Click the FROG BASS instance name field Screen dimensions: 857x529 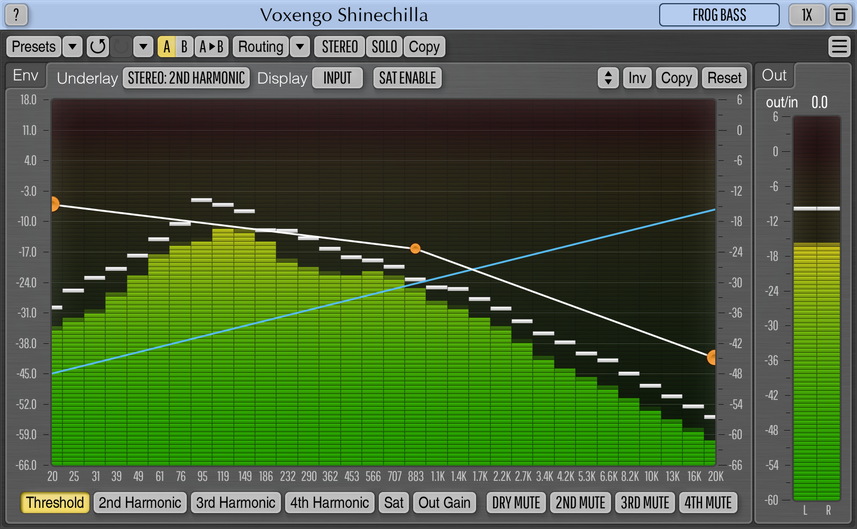[719, 15]
